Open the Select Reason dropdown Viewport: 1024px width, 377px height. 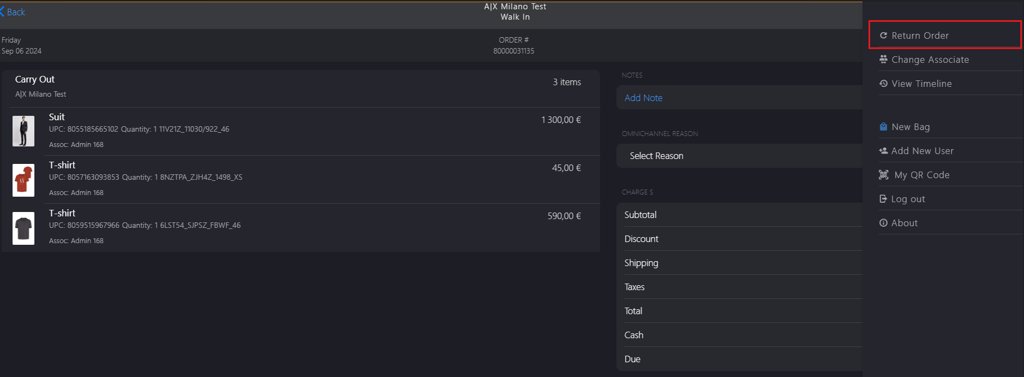tap(739, 156)
